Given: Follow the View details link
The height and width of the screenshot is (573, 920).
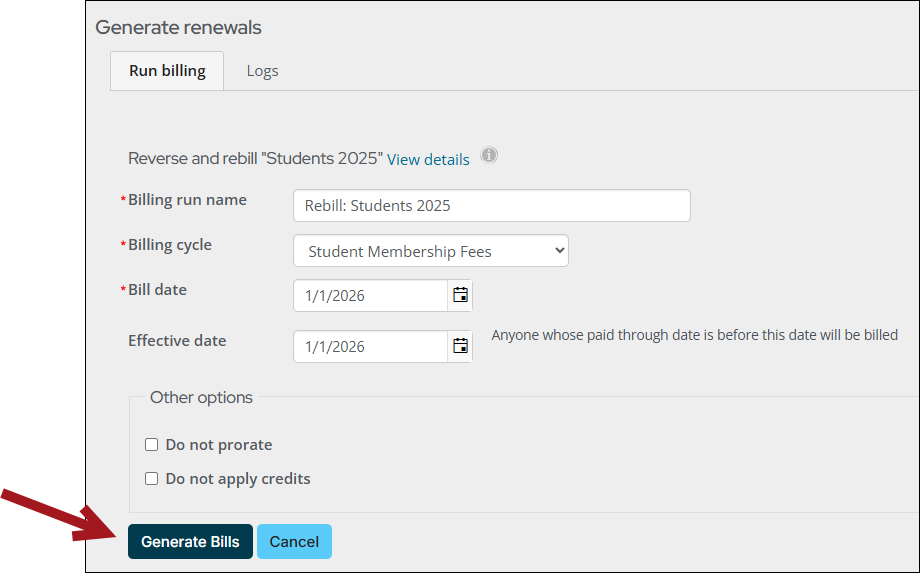Looking at the screenshot, I should [x=428, y=159].
